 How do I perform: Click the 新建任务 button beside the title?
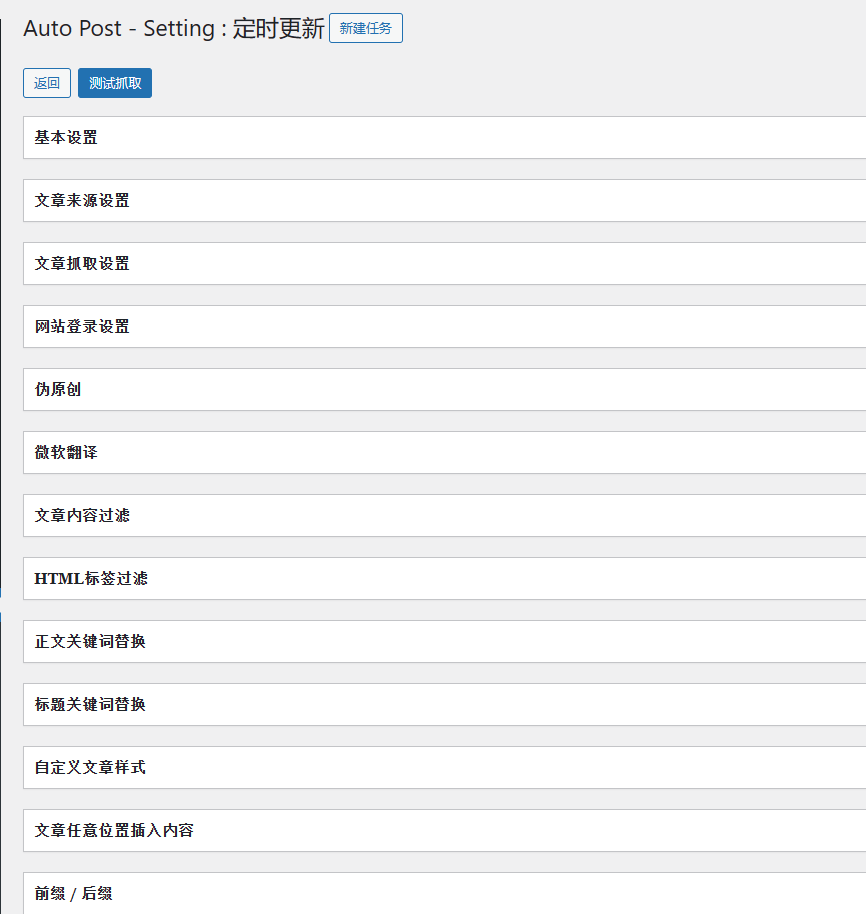365,29
